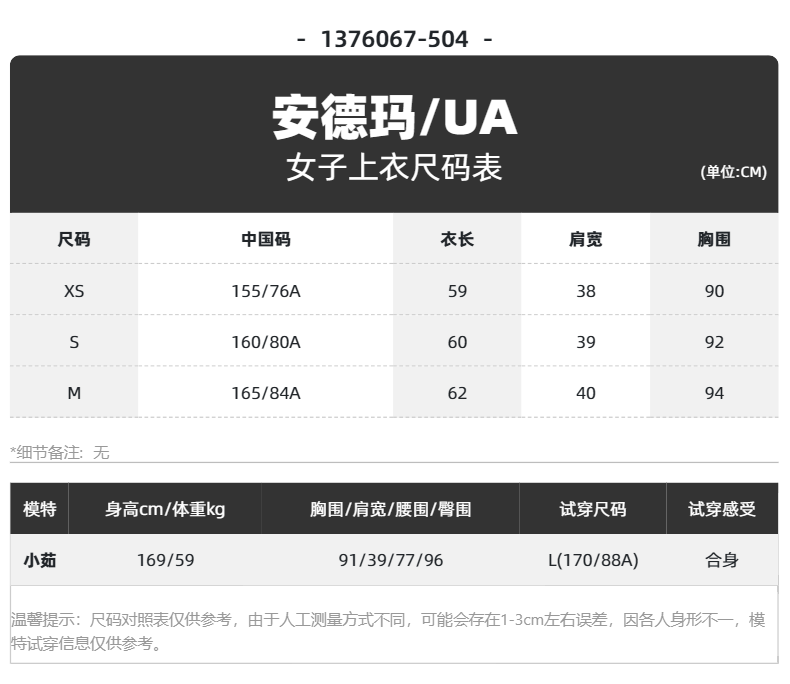Click the 胸围 value 92
Image resolution: width=790 pixels, height=684 pixels.
pyautogui.click(x=714, y=342)
